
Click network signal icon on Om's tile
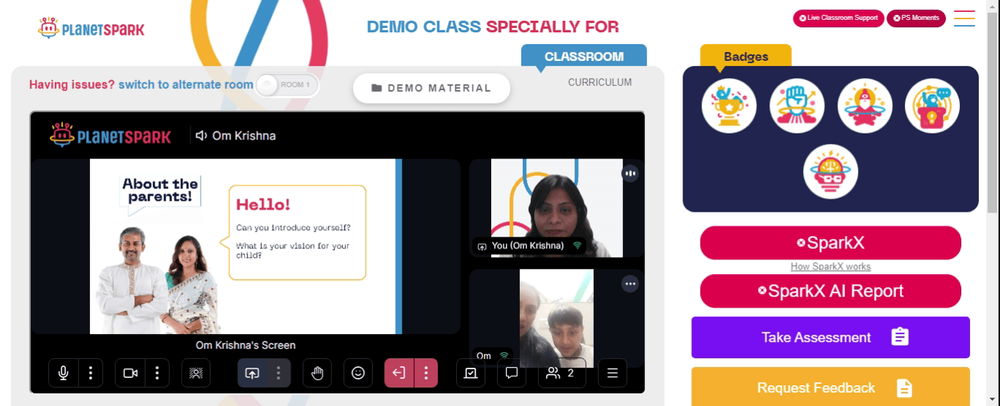tap(504, 356)
